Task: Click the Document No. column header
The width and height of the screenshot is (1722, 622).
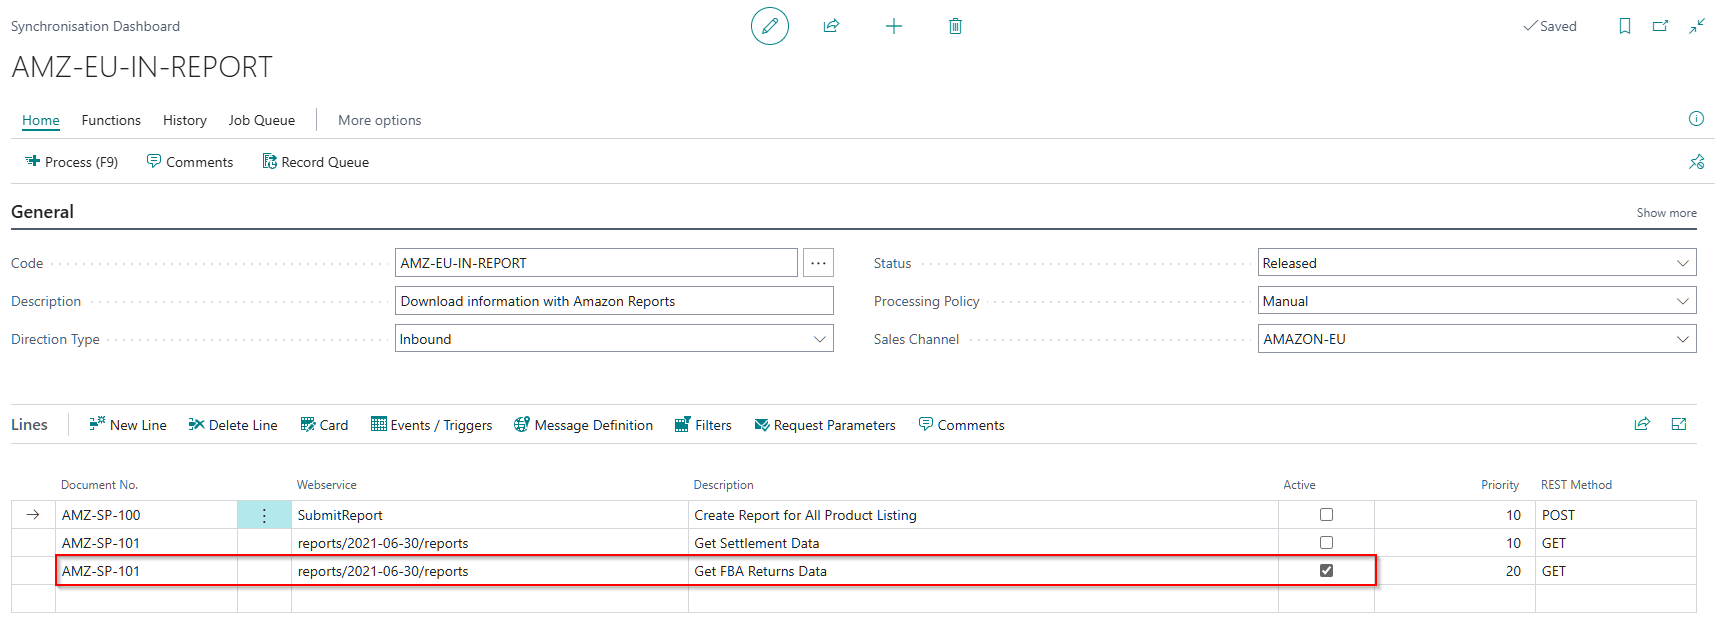Action: (99, 485)
